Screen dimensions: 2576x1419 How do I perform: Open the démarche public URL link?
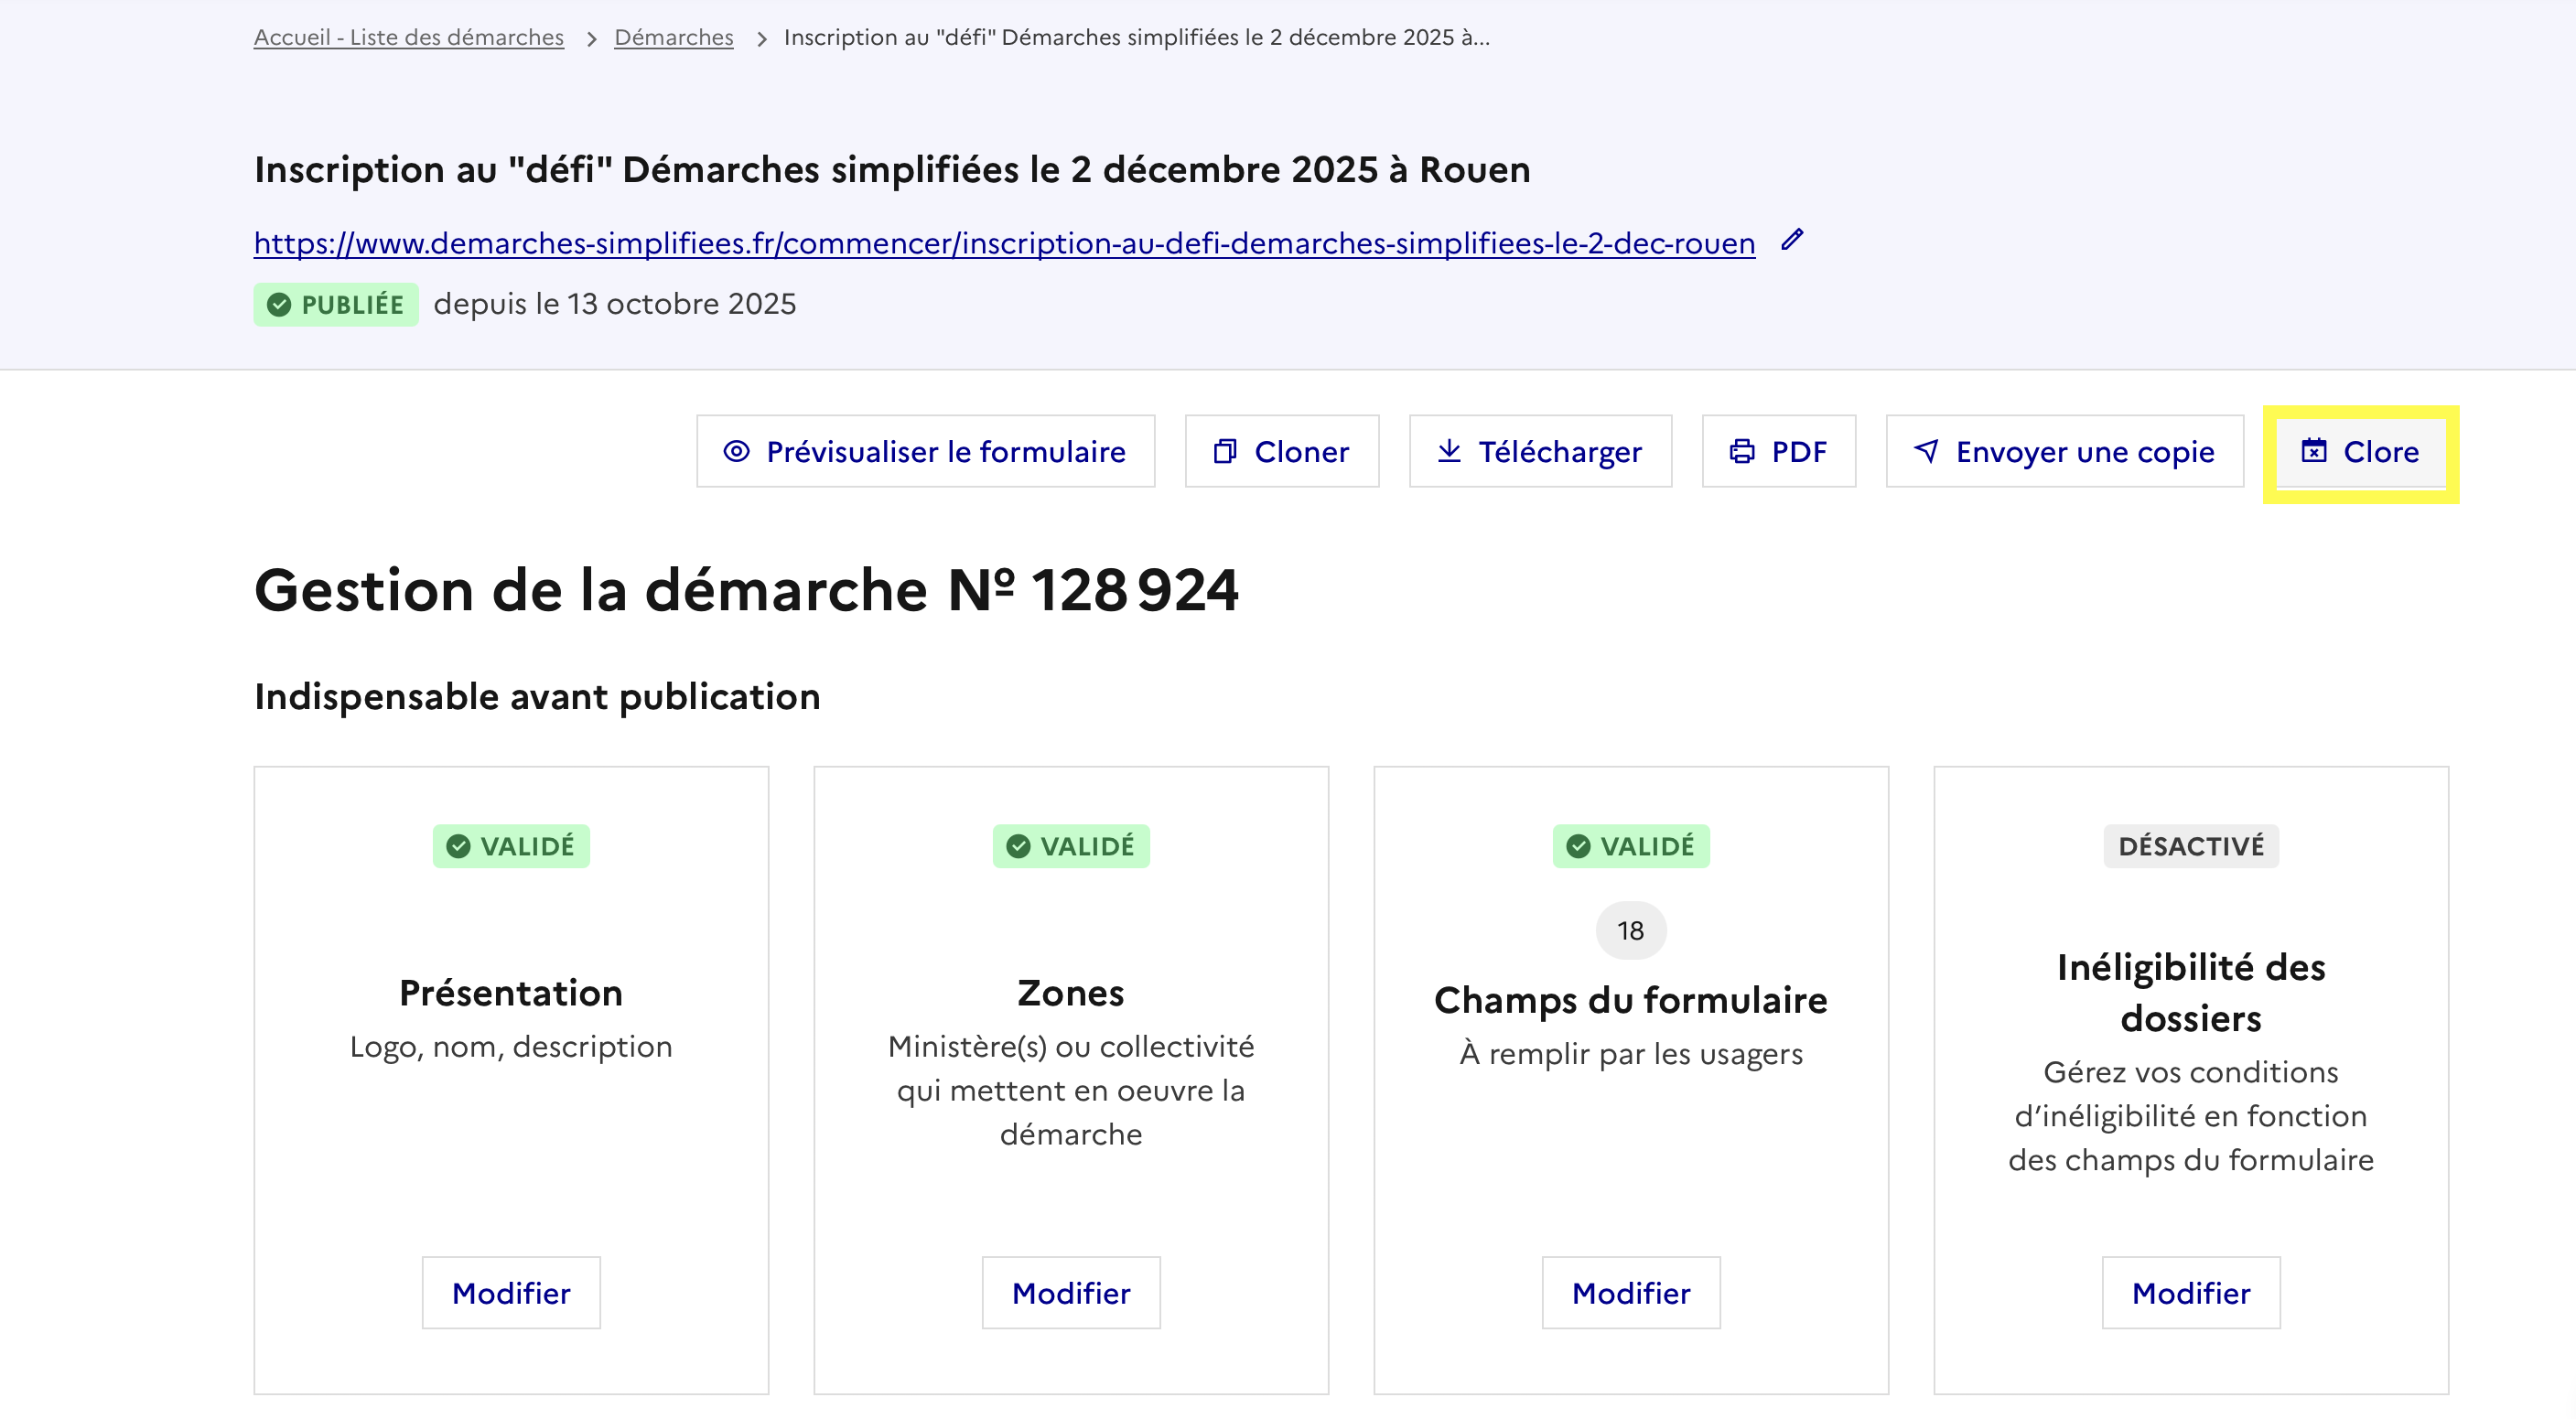click(1004, 243)
